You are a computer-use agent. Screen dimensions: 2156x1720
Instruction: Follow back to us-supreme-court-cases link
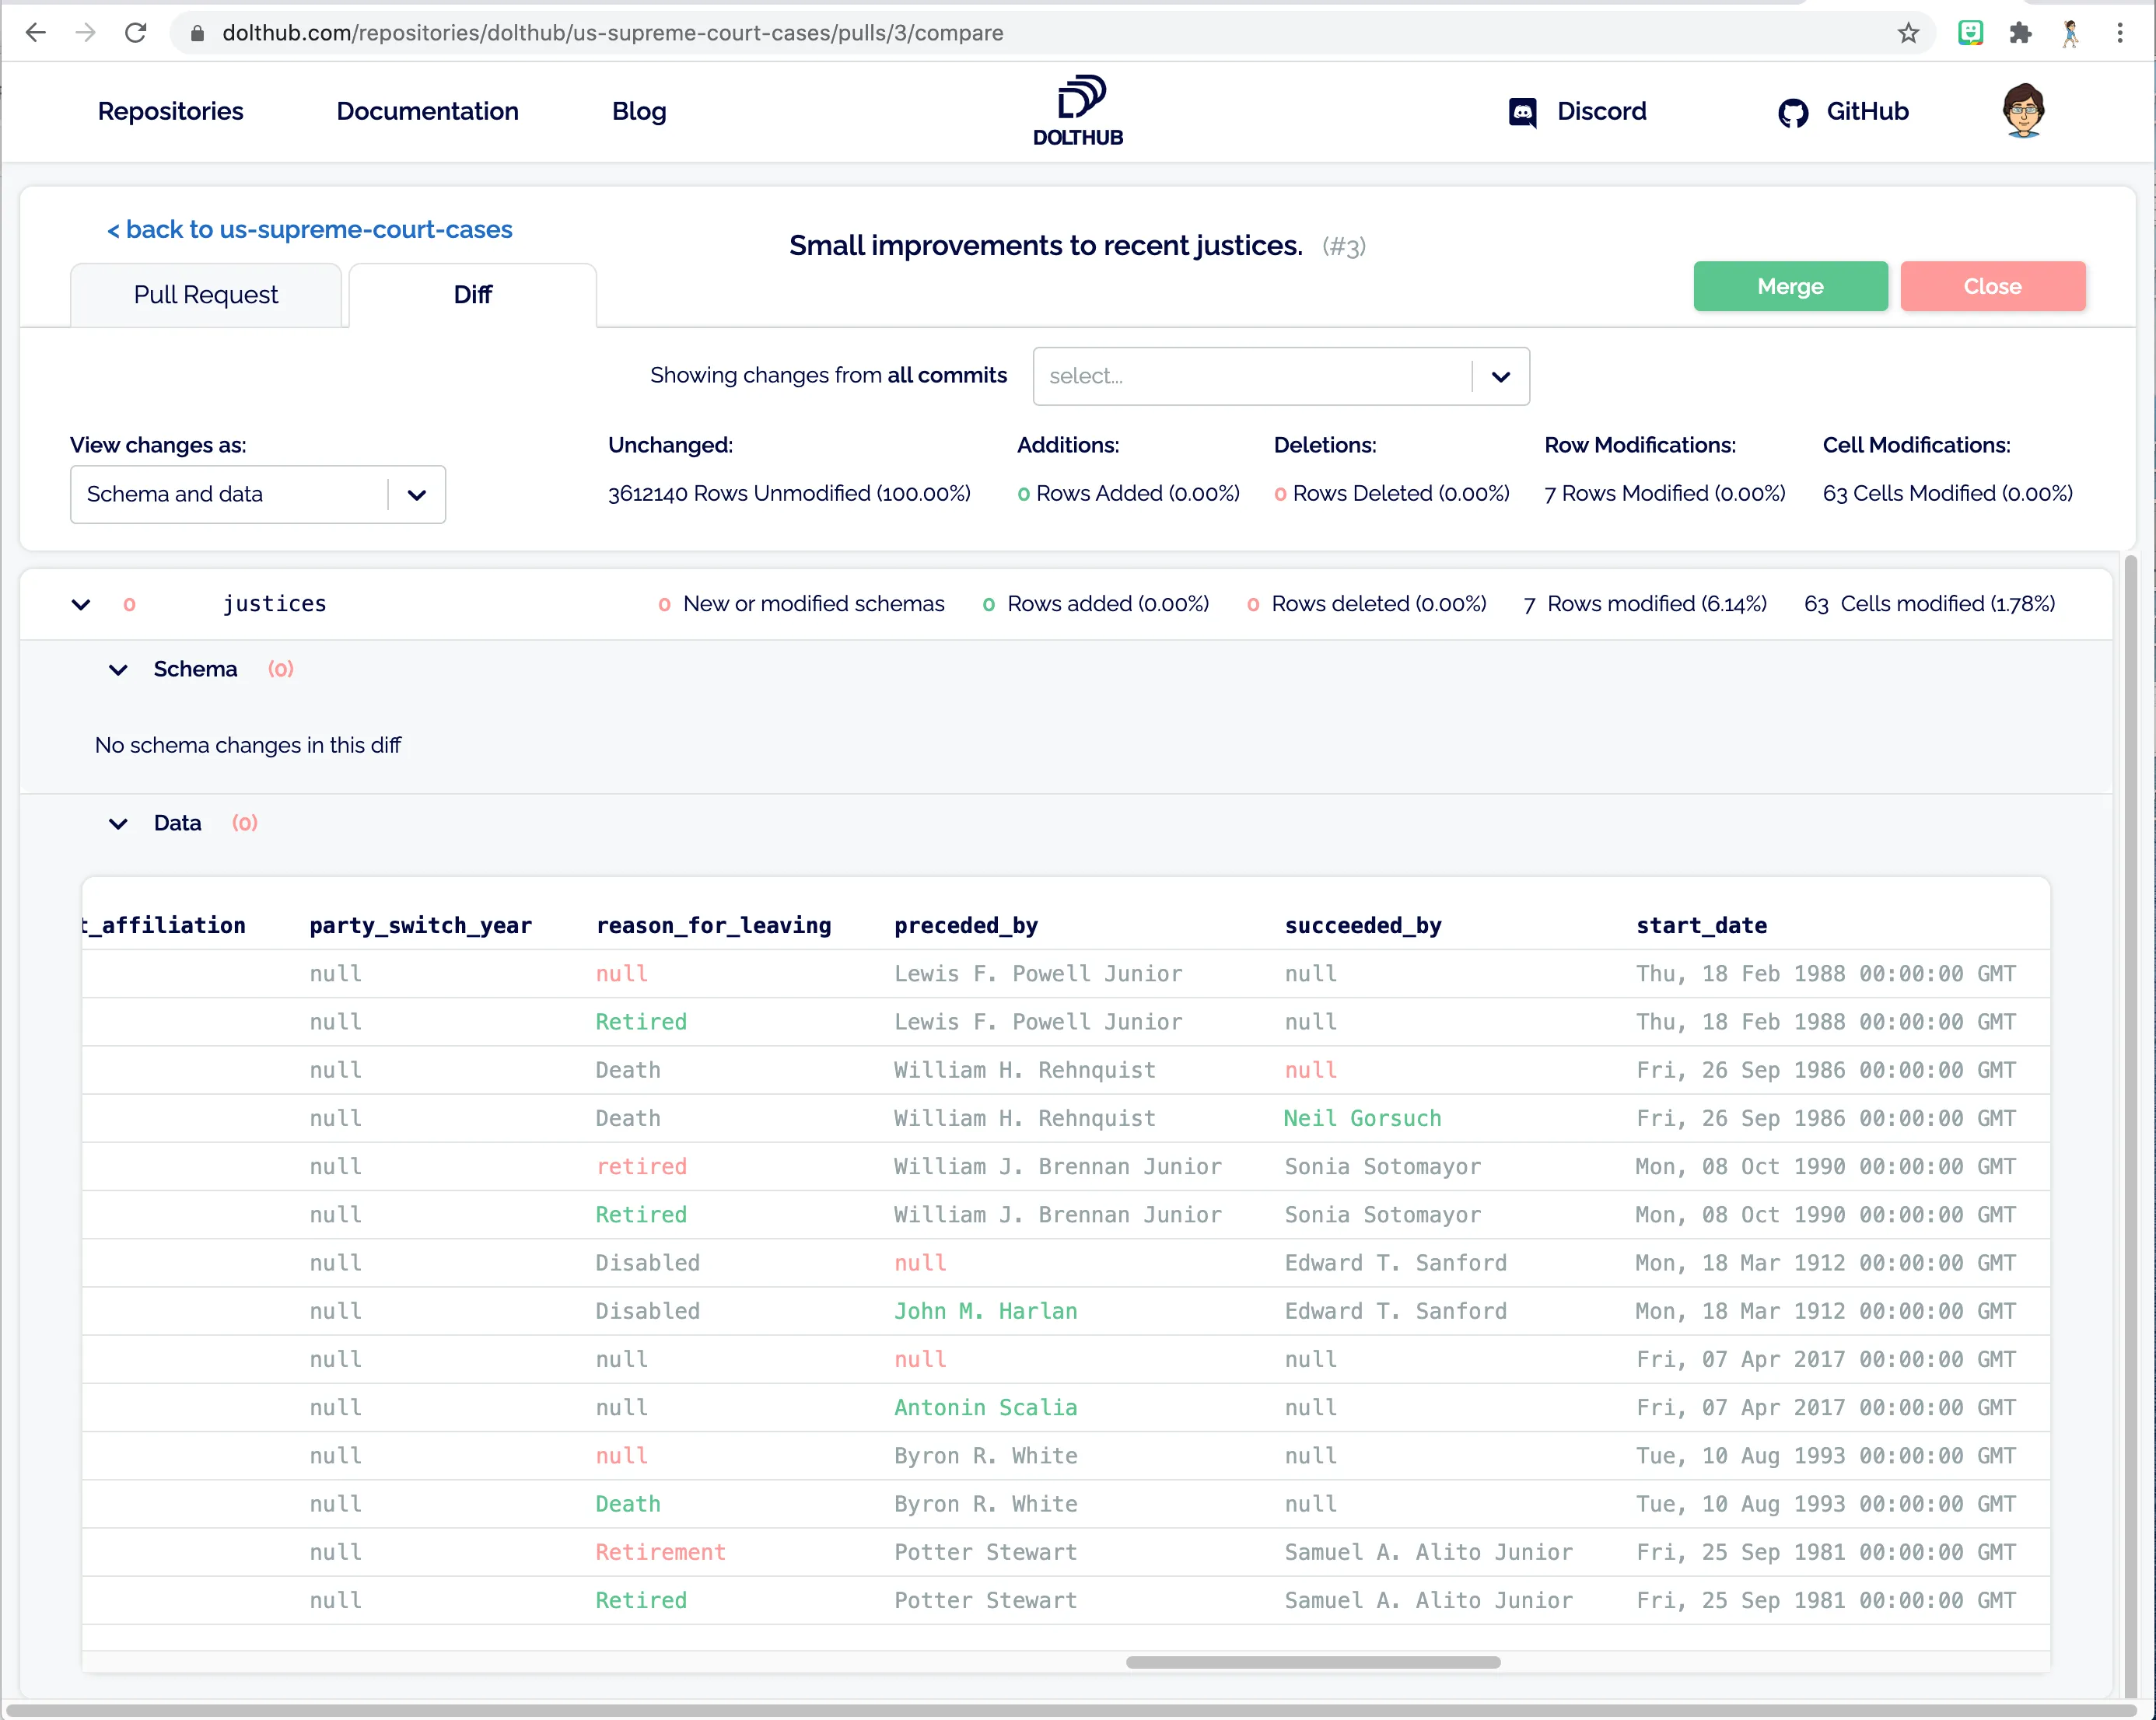tap(310, 229)
